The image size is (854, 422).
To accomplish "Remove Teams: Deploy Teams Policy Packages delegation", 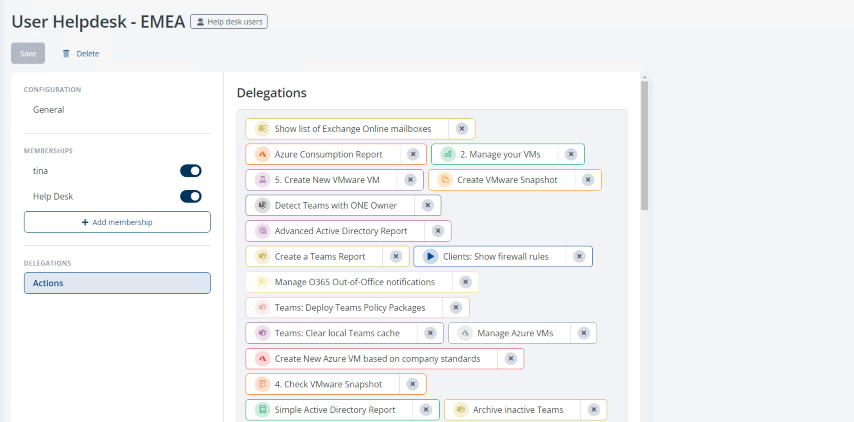I will (x=456, y=308).
